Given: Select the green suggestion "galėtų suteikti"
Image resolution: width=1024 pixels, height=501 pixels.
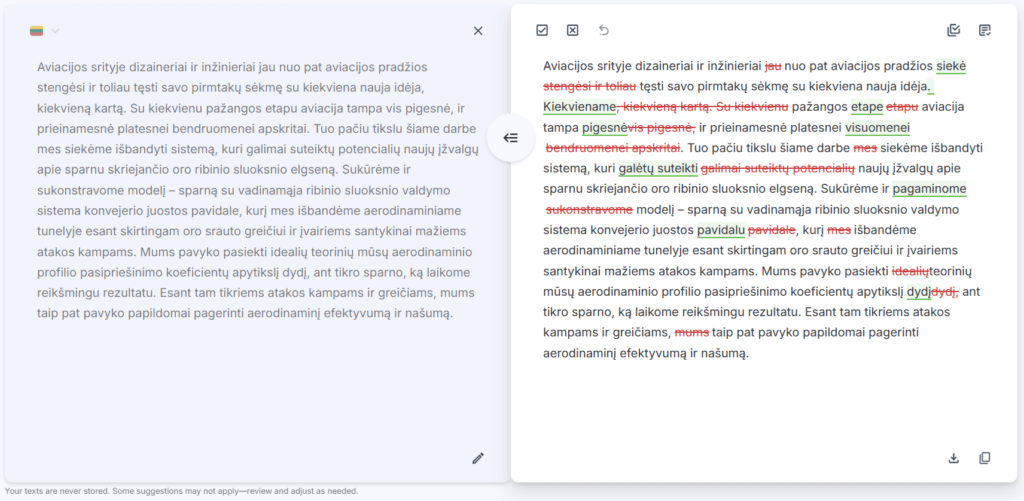Looking at the screenshot, I should 658,168.
